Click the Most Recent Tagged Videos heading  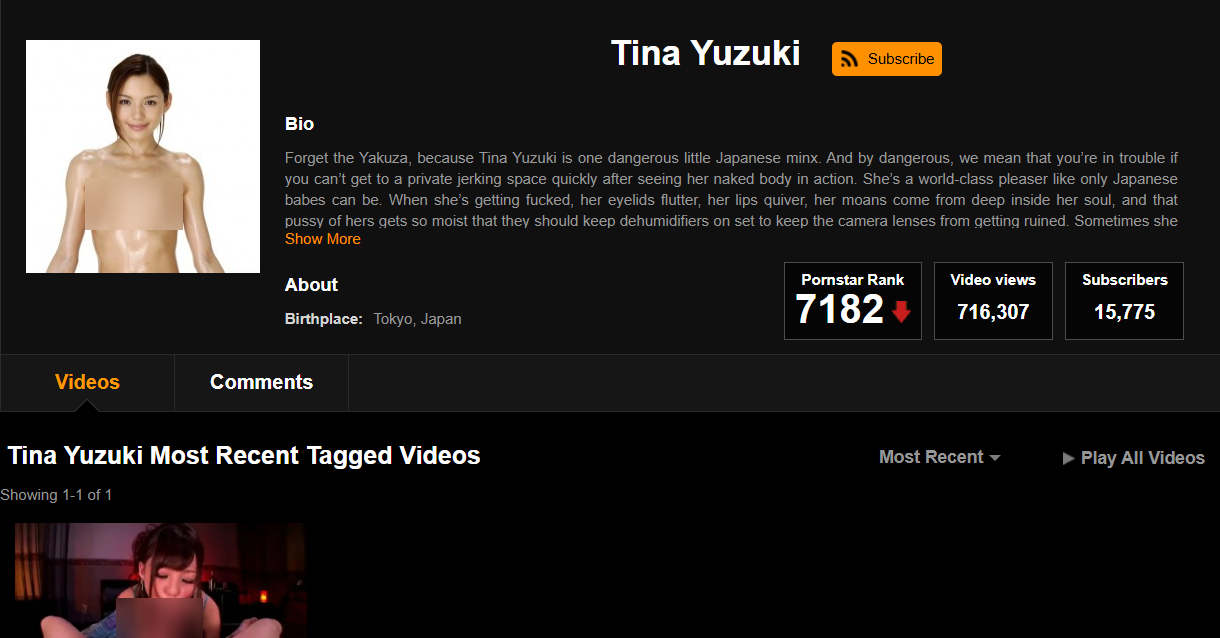pyautogui.click(x=244, y=456)
